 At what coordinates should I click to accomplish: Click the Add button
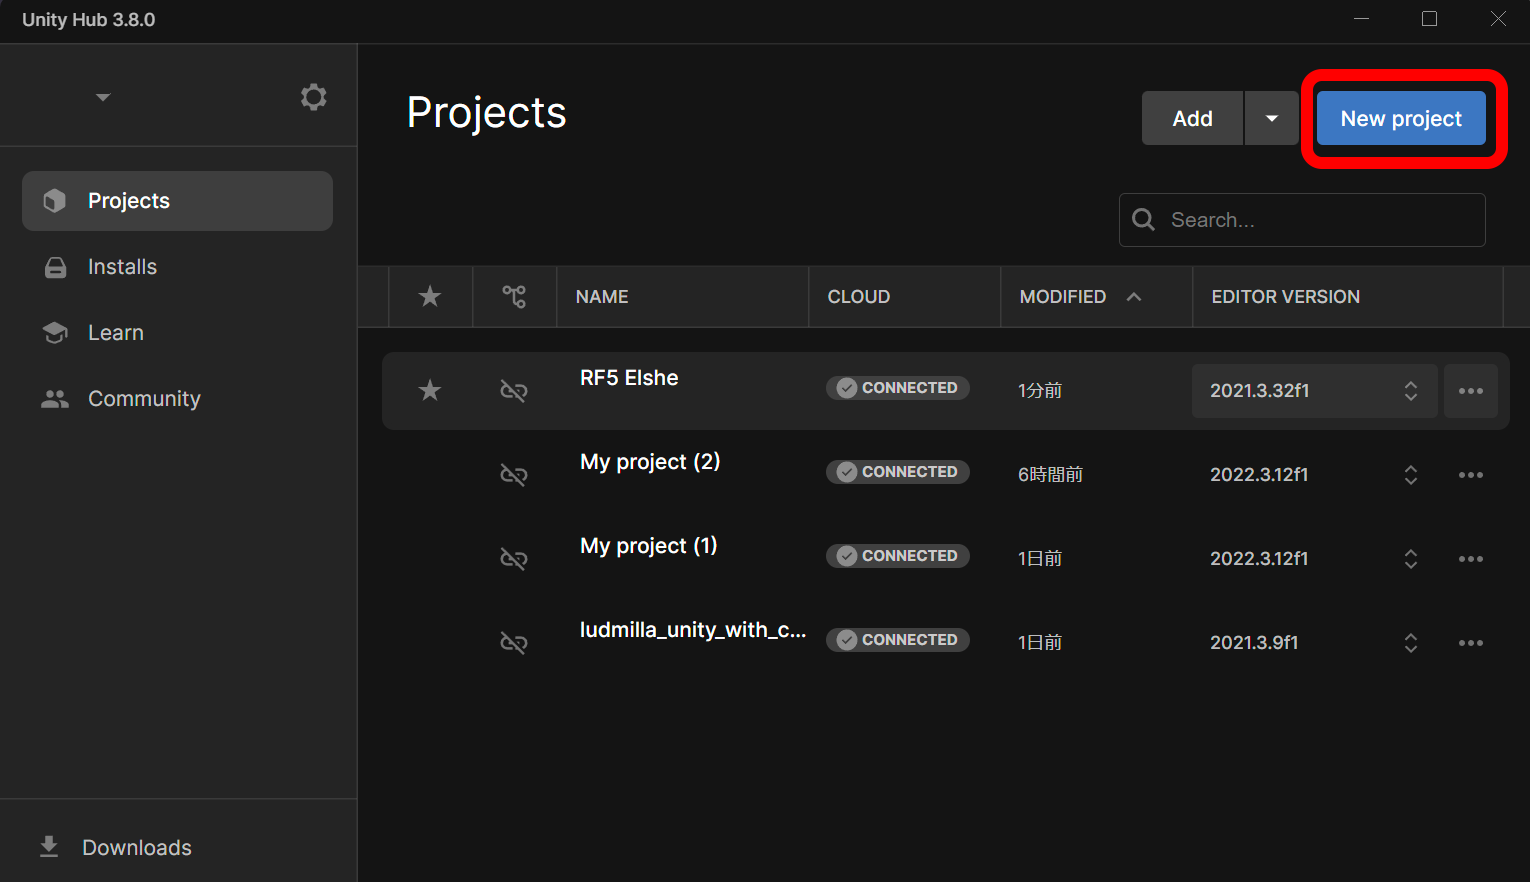(x=1193, y=118)
